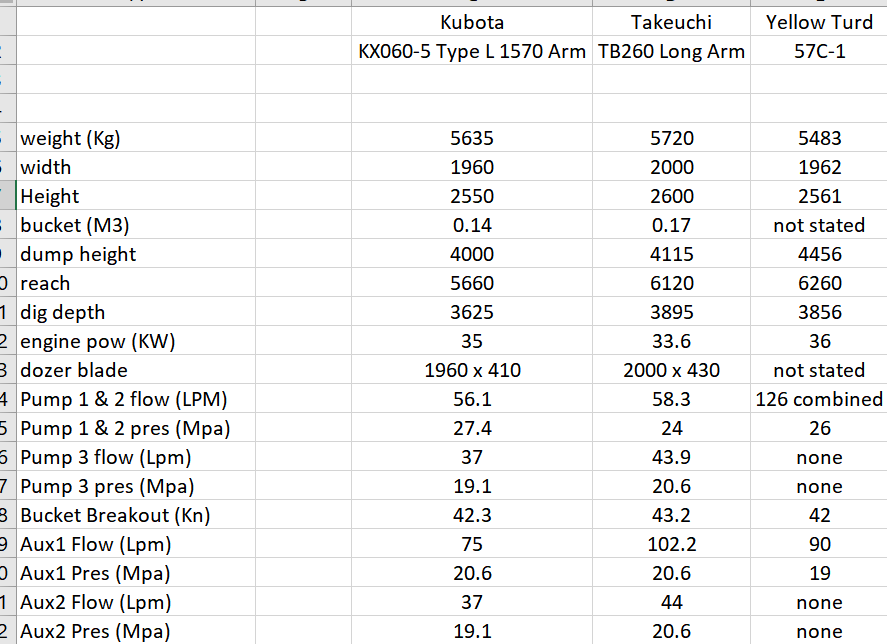
Task: Select dozer blade 1960 x 410
Action: [472, 370]
